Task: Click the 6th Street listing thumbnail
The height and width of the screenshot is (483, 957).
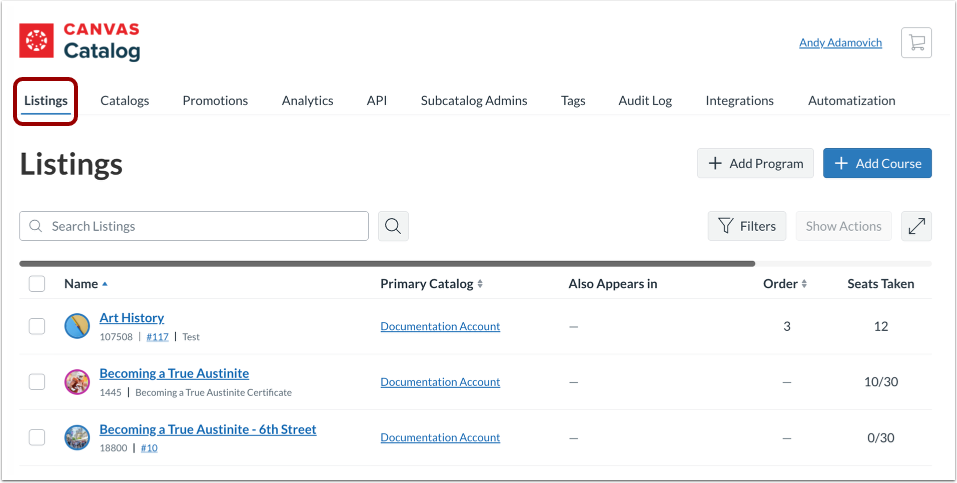Action: tap(78, 438)
